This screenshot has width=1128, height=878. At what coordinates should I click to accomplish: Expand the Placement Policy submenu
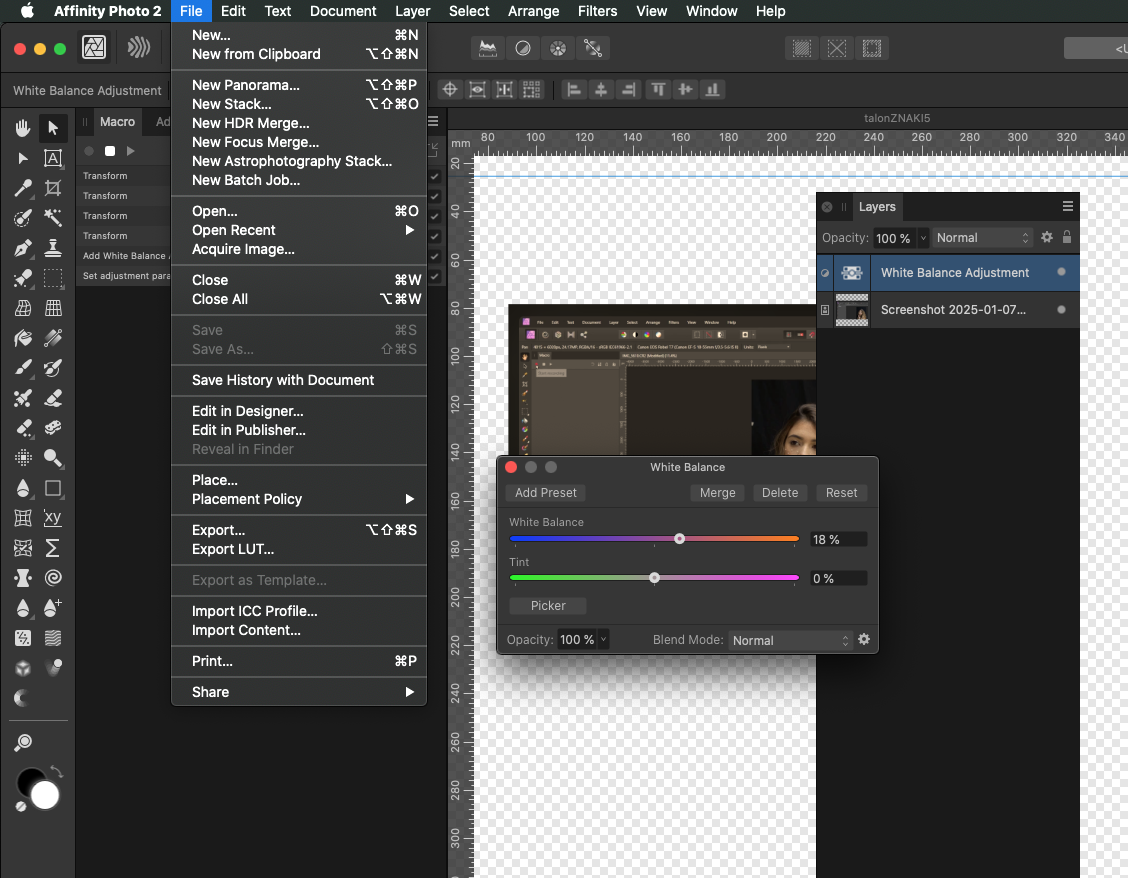(299, 499)
